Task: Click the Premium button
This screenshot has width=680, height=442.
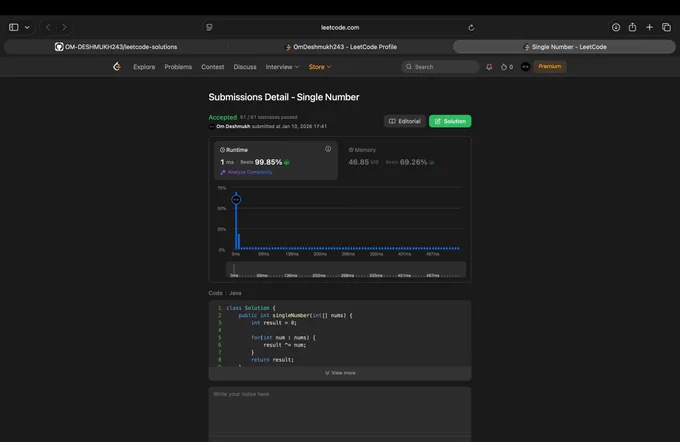Action: click(x=549, y=66)
